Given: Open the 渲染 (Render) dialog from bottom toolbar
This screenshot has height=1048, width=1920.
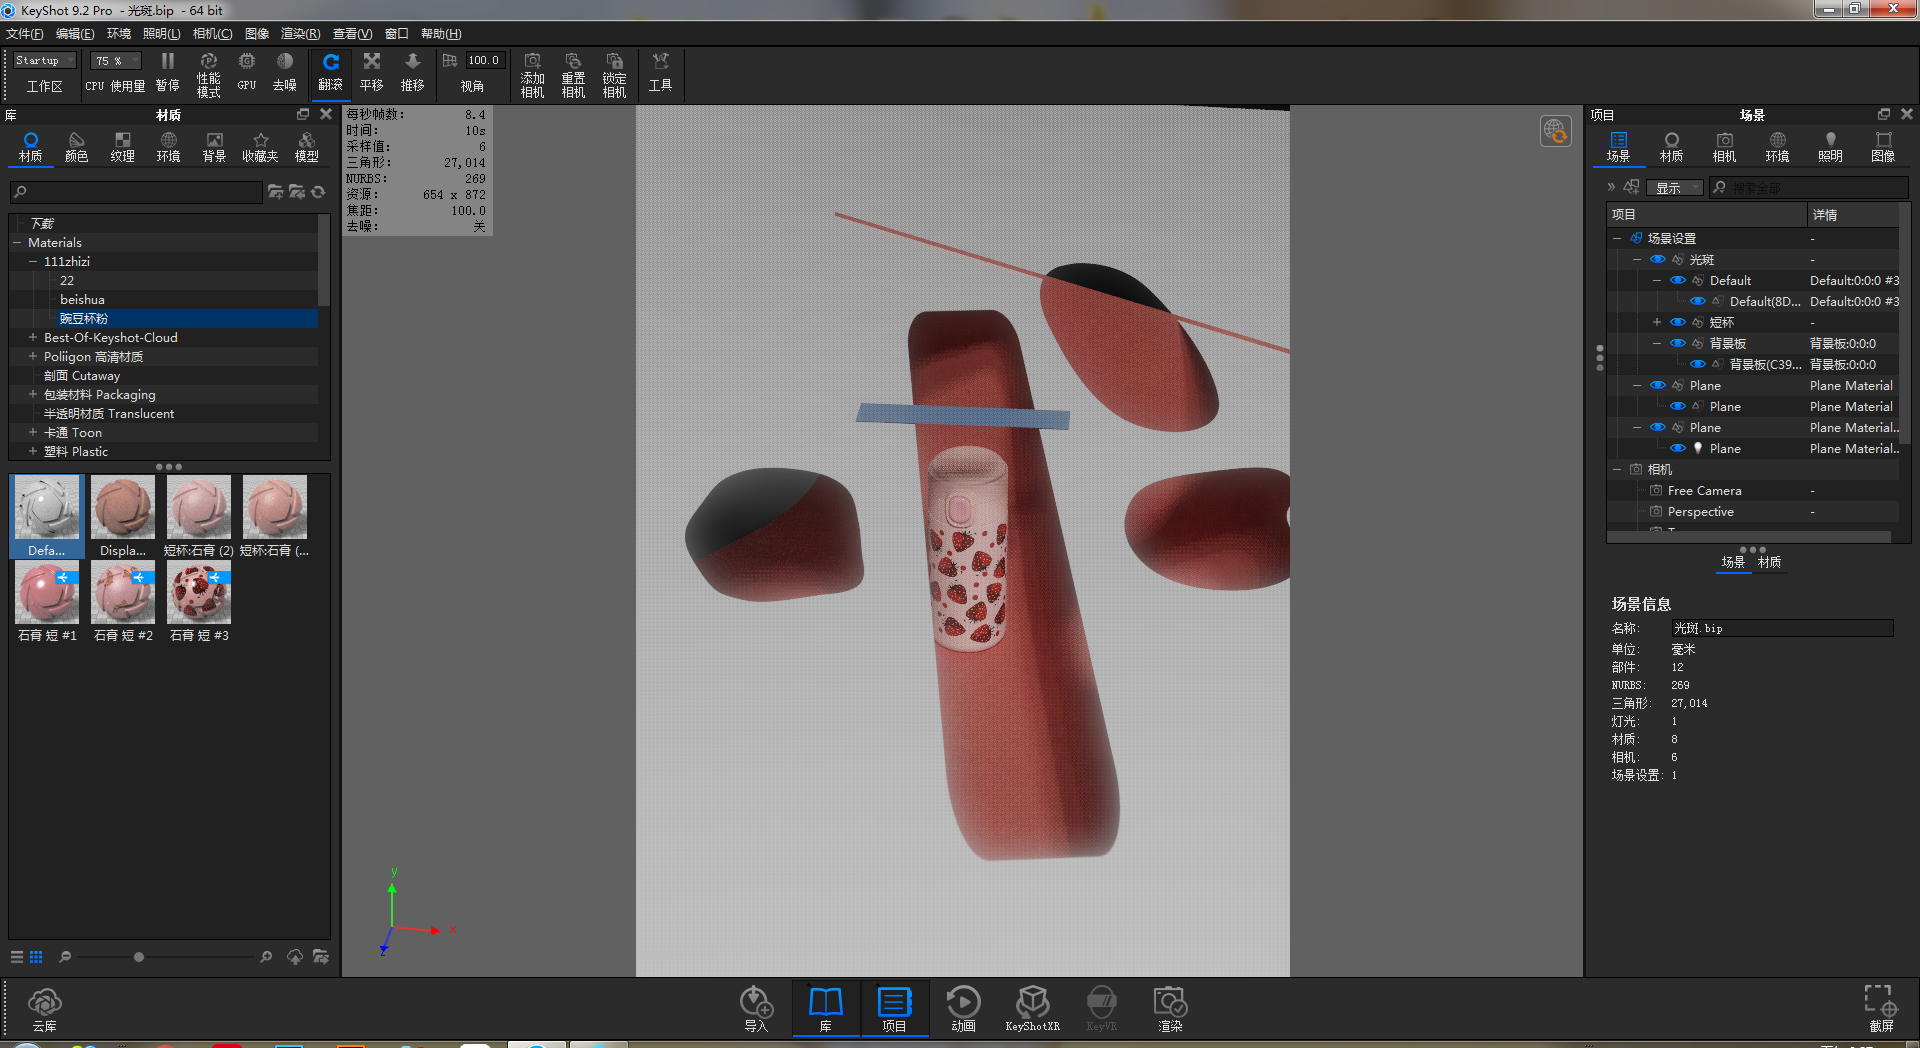Looking at the screenshot, I should point(1168,1005).
